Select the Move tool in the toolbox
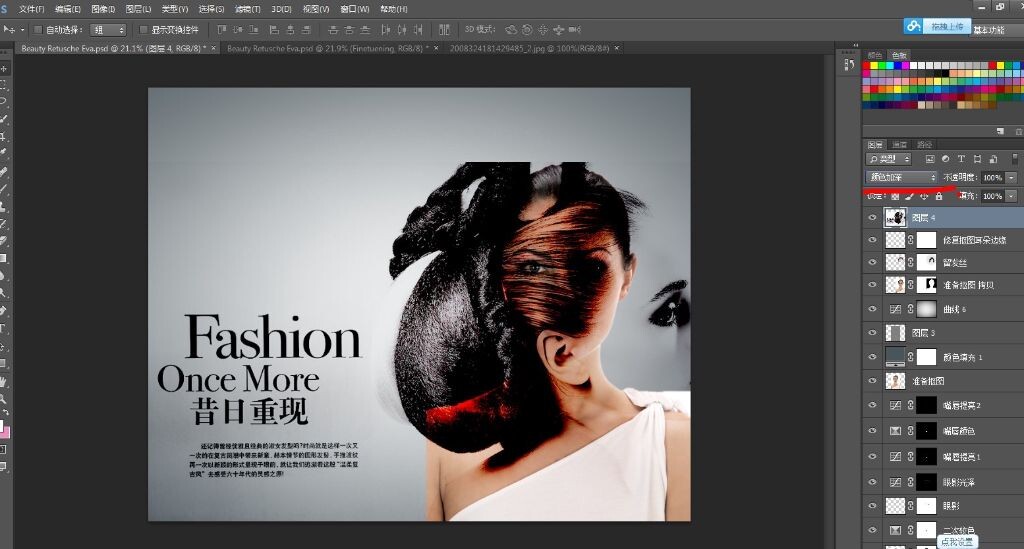The height and width of the screenshot is (549, 1024). click(x=4, y=69)
